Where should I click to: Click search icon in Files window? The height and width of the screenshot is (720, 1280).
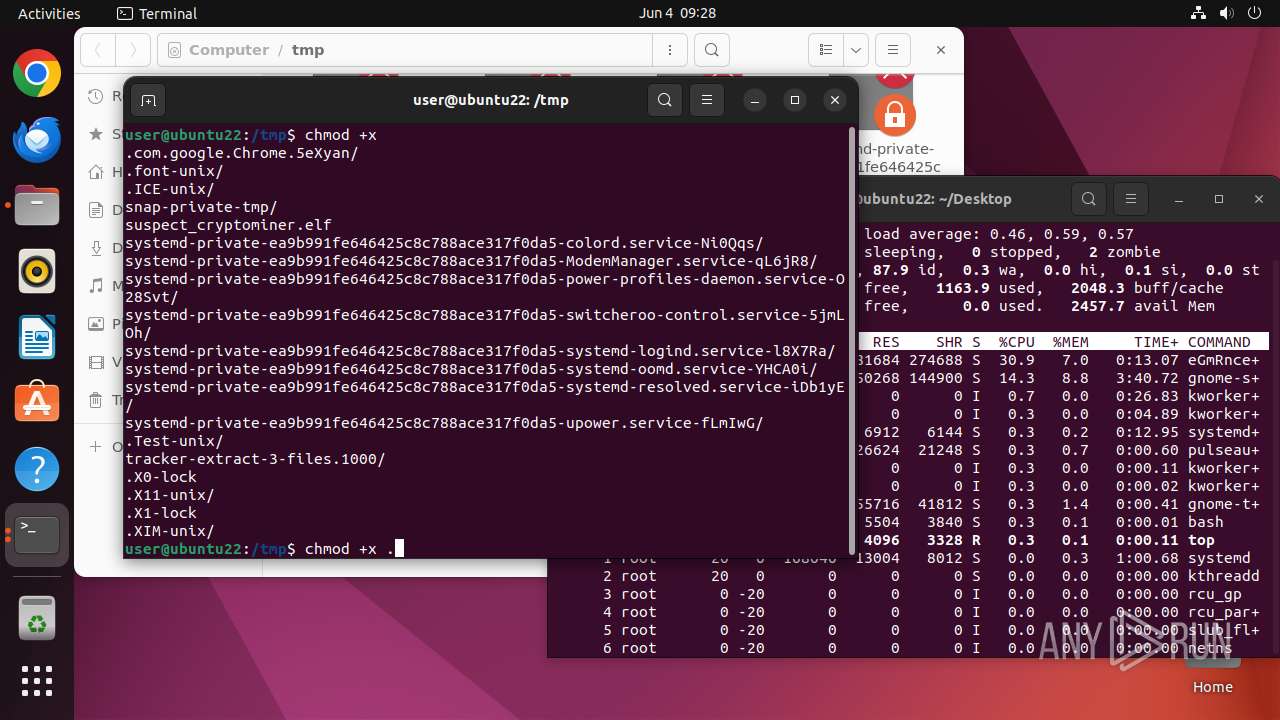click(711, 50)
